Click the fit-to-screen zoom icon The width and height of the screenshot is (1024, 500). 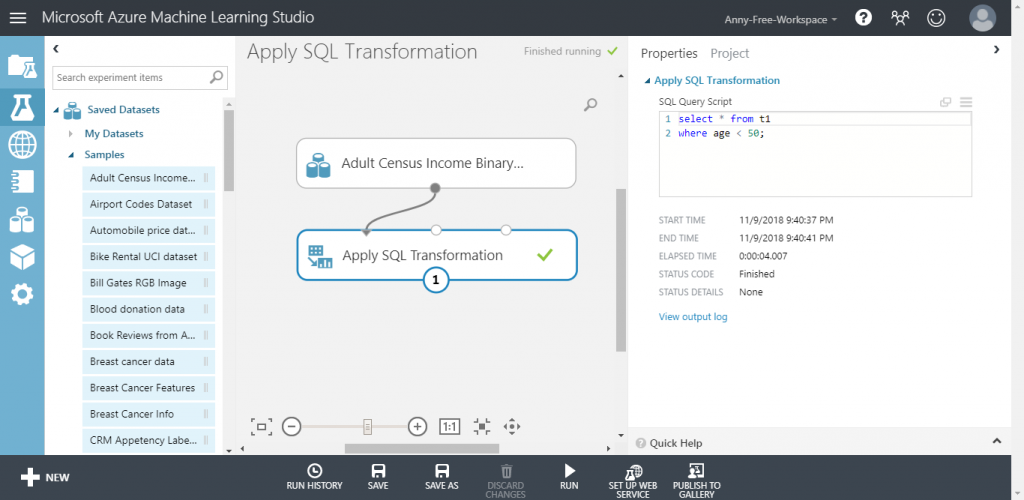coord(261,427)
